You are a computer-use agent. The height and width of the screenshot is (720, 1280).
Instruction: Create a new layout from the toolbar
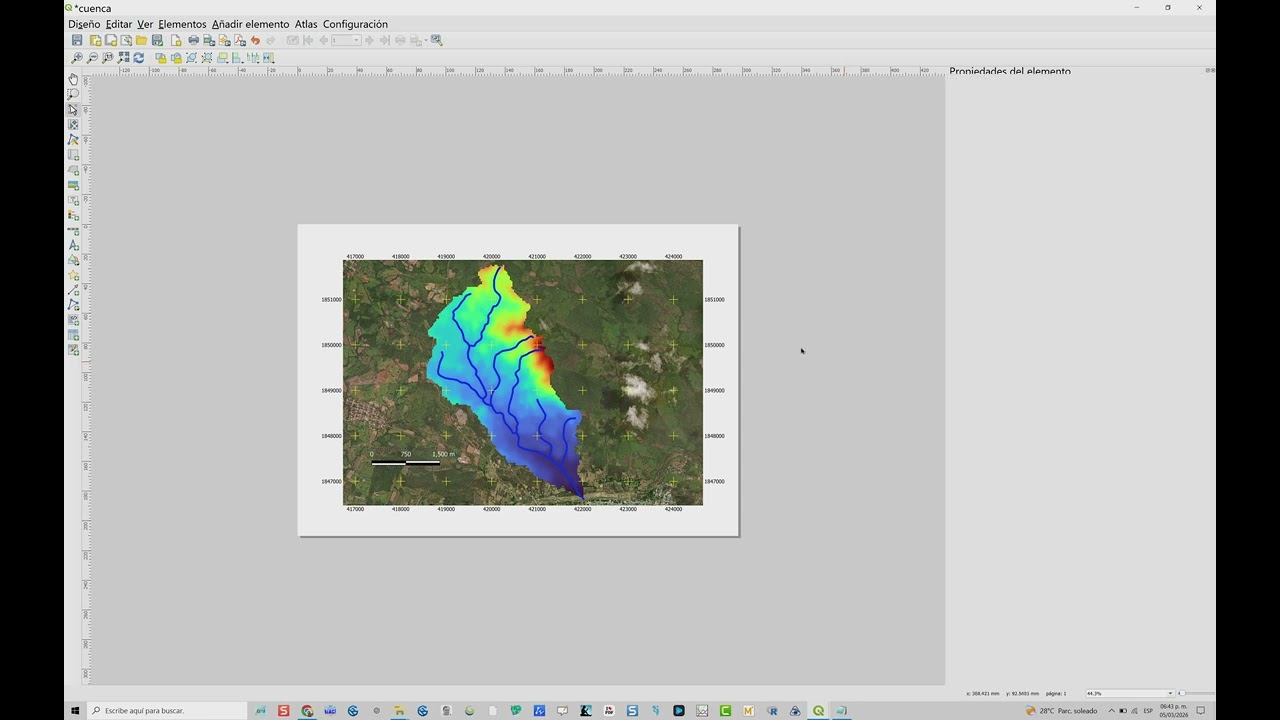[x=95, y=40]
